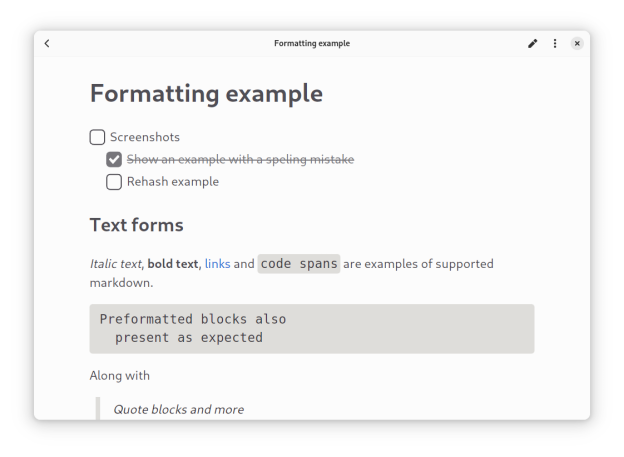Click the struck-through task text
The image size is (624, 457).
click(x=240, y=159)
